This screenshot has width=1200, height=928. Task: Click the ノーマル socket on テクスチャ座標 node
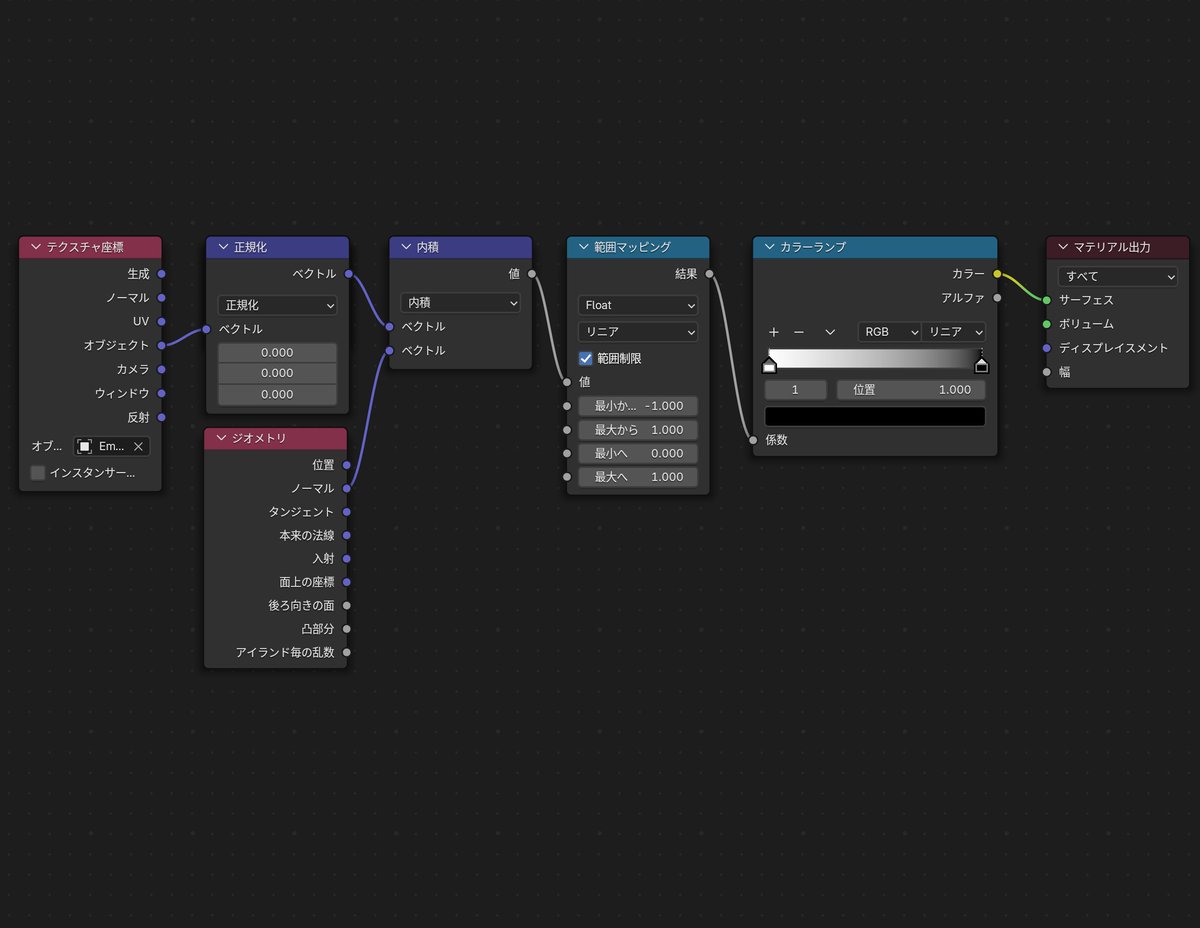[162, 297]
